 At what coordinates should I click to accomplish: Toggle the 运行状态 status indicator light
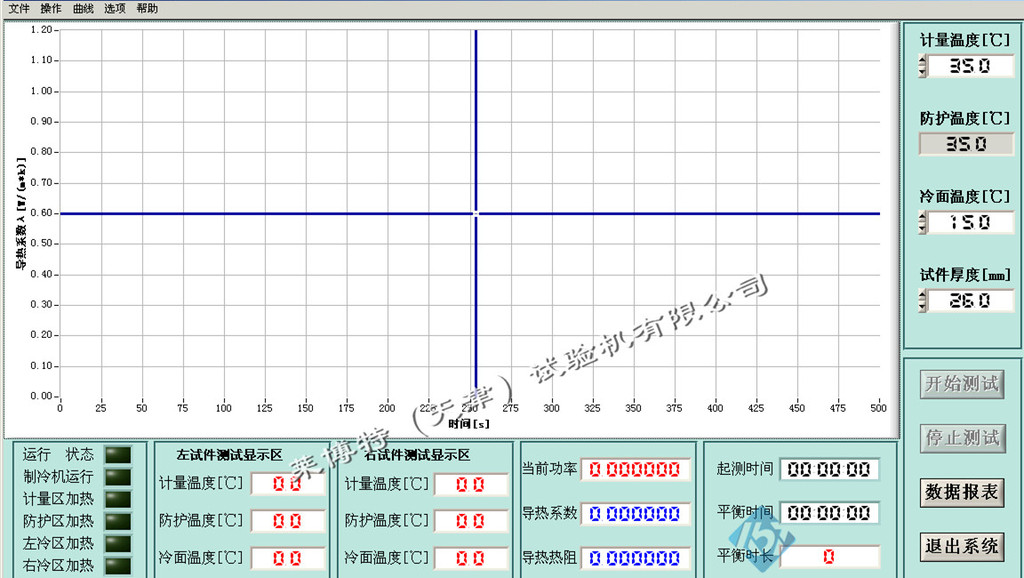pyautogui.click(x=118, y=453)
